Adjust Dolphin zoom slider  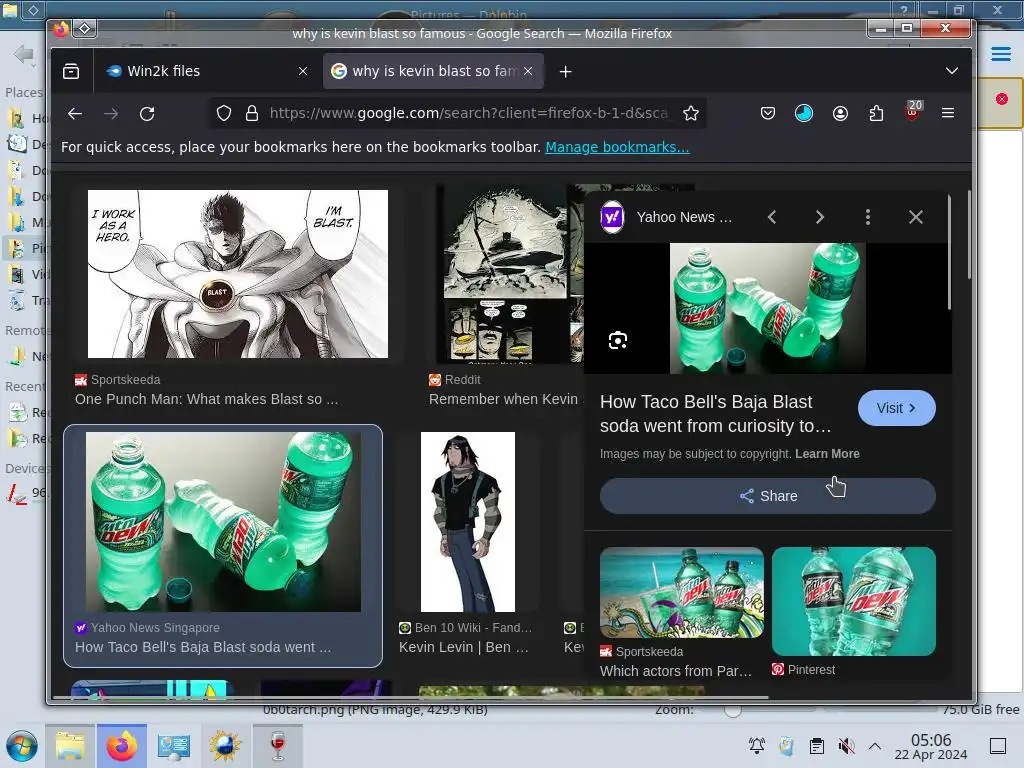pos(733,711)
